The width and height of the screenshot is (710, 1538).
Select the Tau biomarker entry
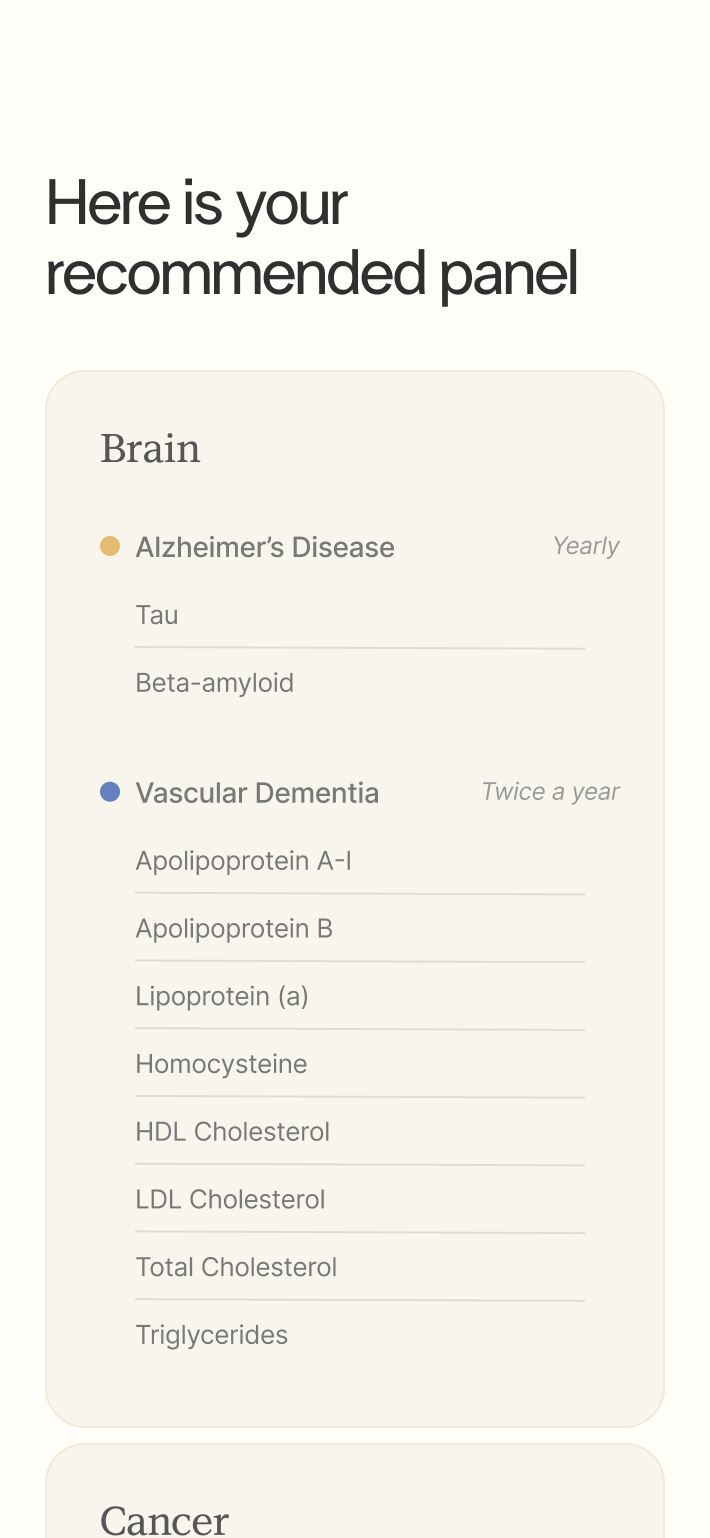pos(157,615)
